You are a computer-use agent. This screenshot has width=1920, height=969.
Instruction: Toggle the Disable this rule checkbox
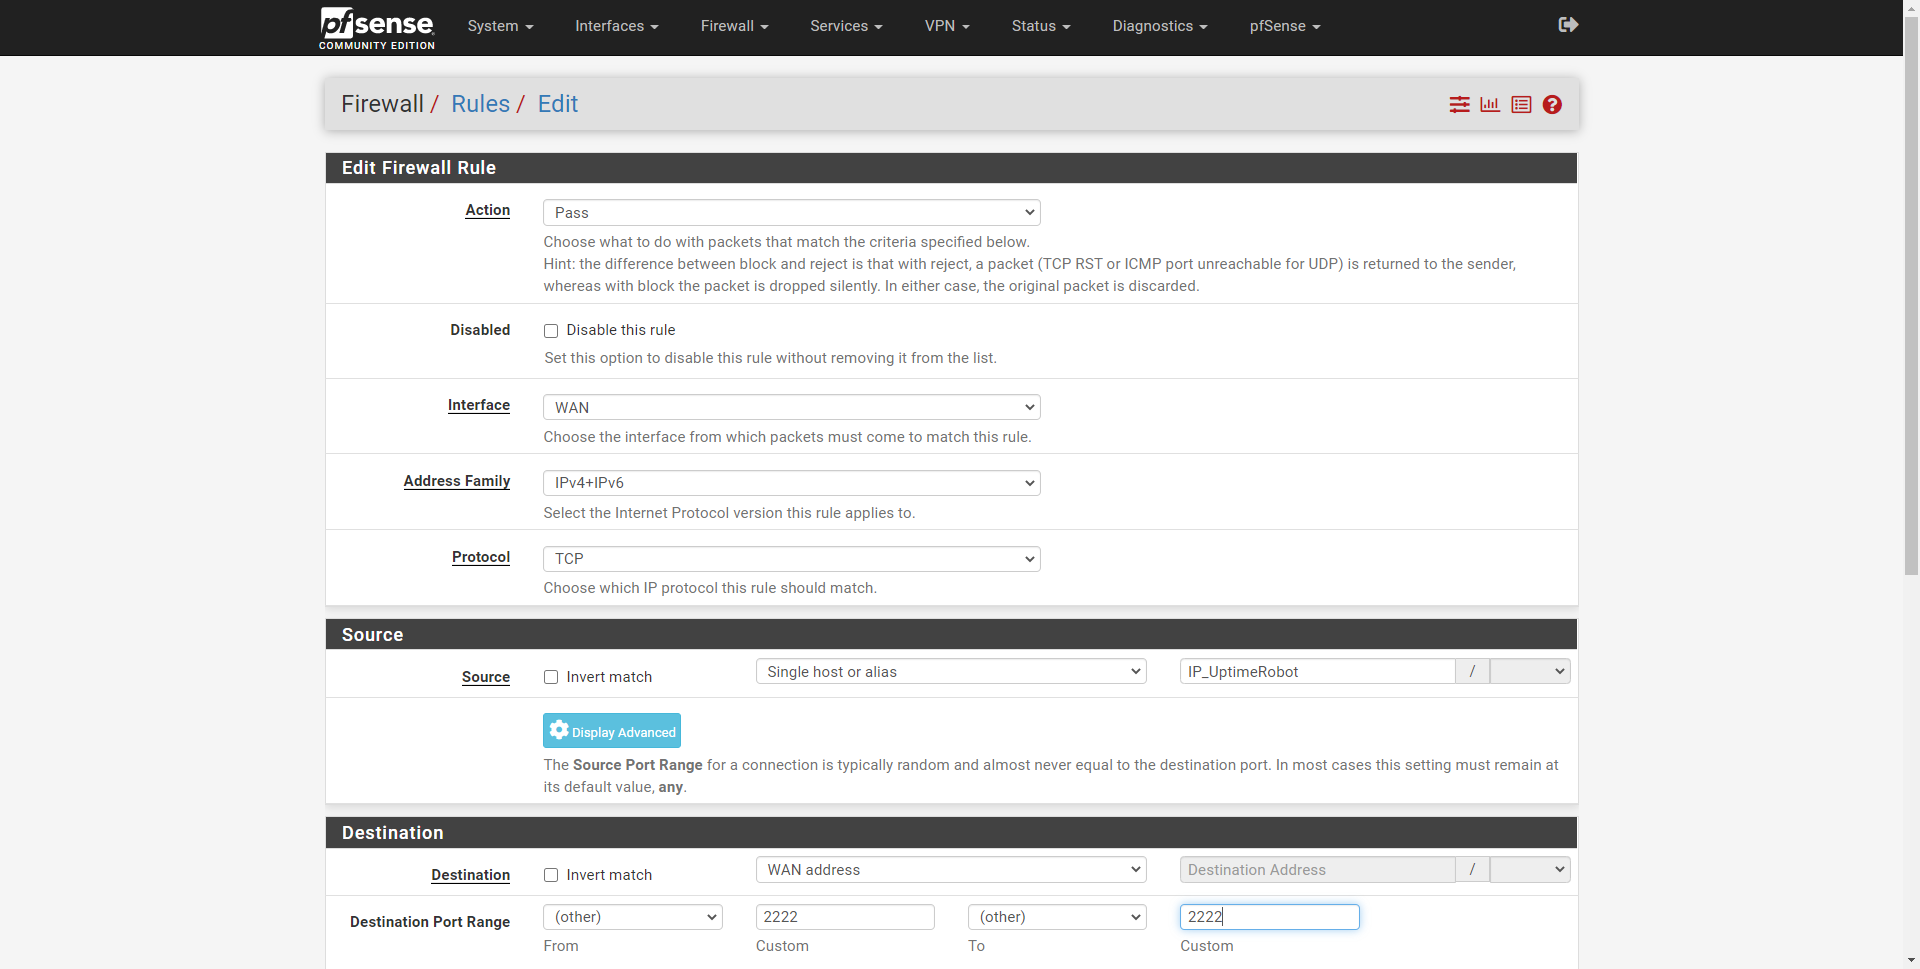(x=551, y=331)
